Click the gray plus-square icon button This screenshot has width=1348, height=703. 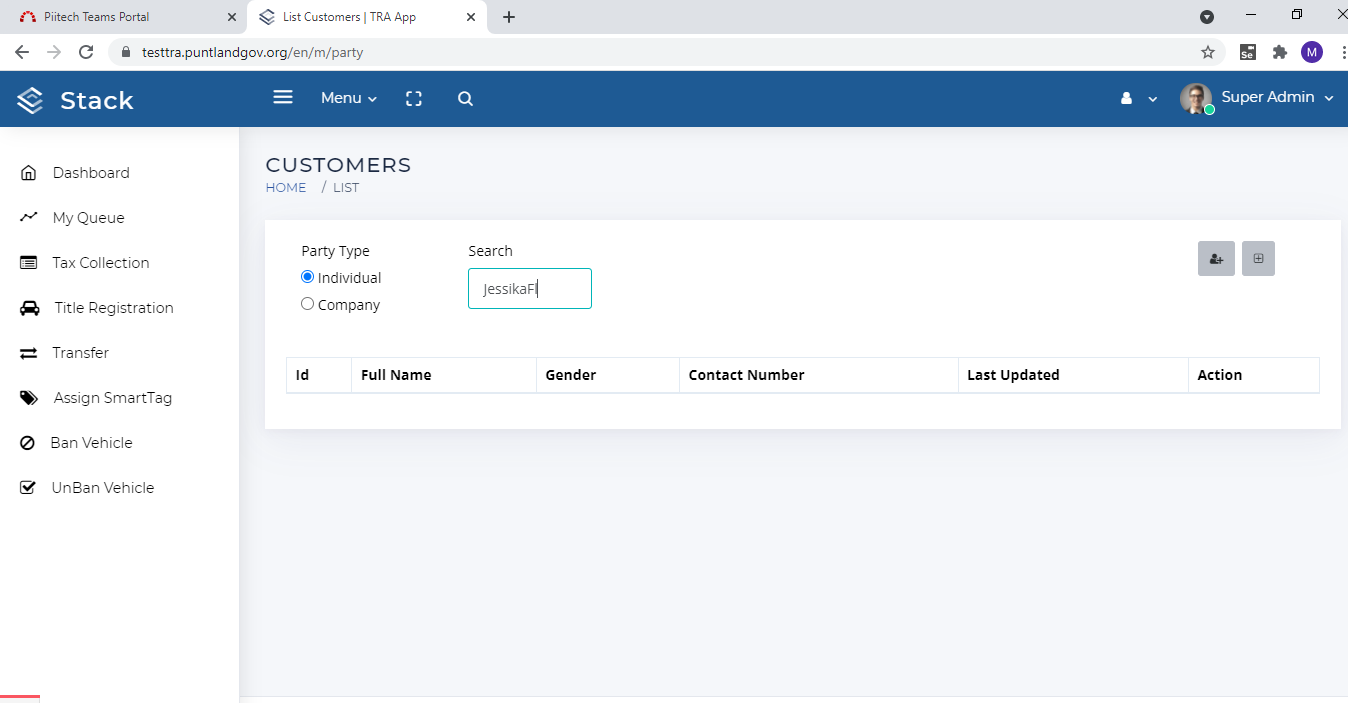1258,259
